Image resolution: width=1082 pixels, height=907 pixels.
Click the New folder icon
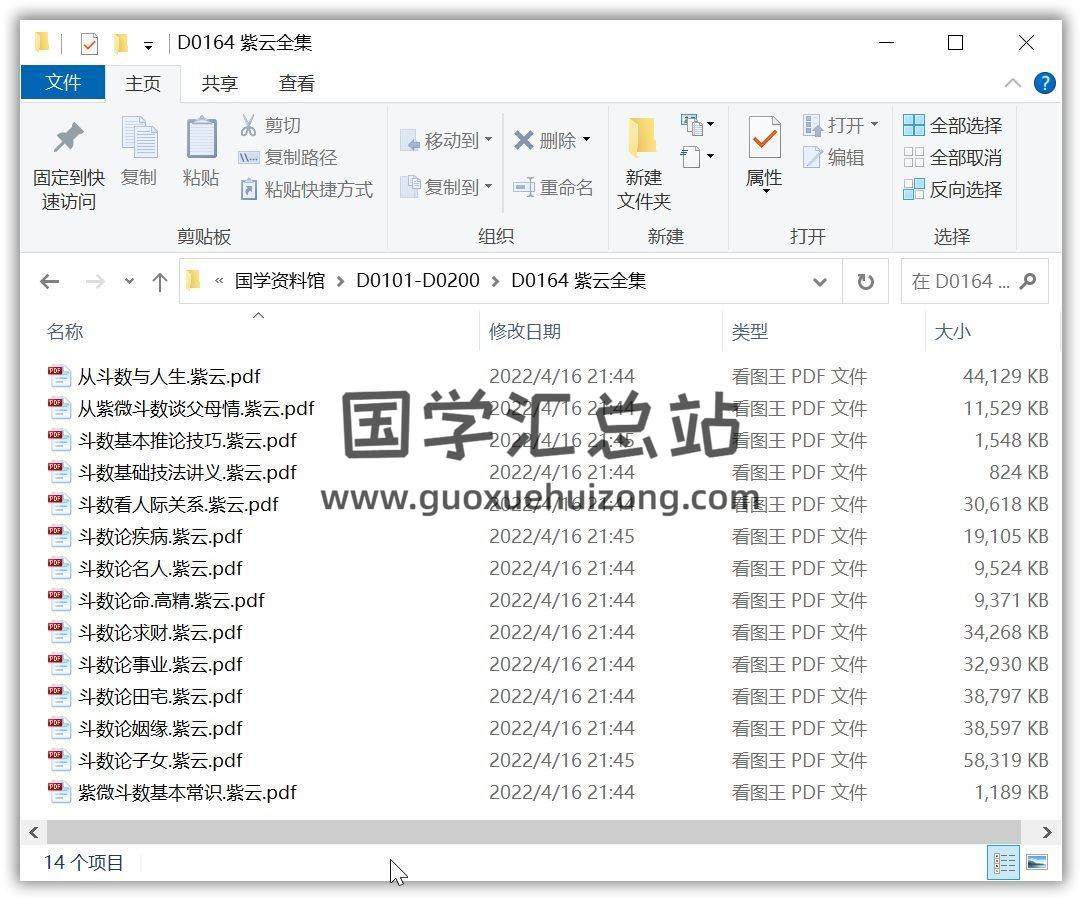point(642,136)
